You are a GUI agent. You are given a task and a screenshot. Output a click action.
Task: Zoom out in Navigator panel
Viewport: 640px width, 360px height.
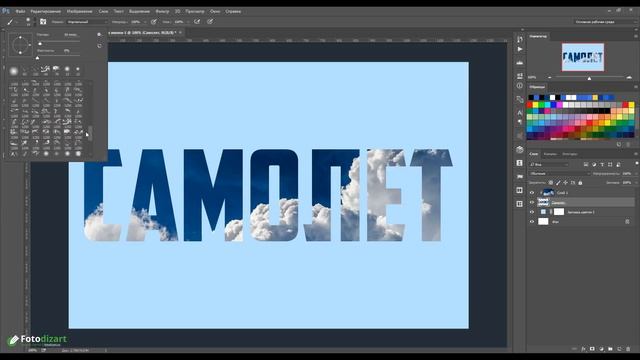[x=550, y=77]
